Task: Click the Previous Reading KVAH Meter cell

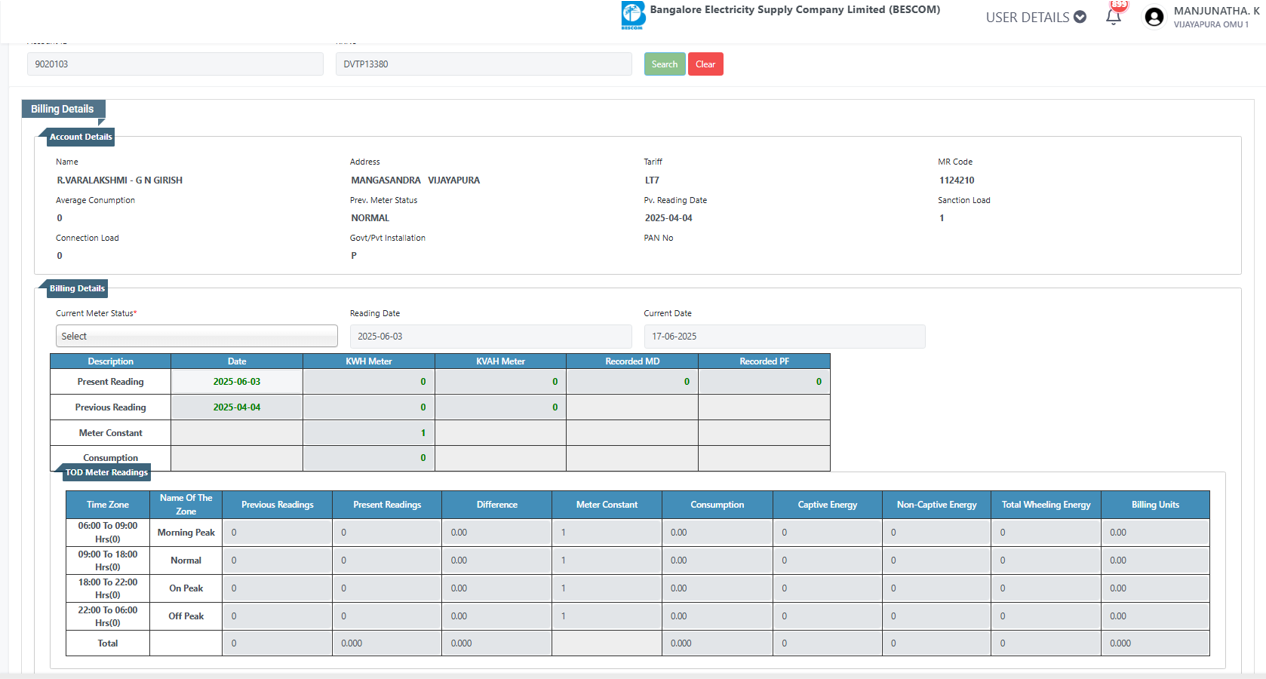Action: click(501, 407)
